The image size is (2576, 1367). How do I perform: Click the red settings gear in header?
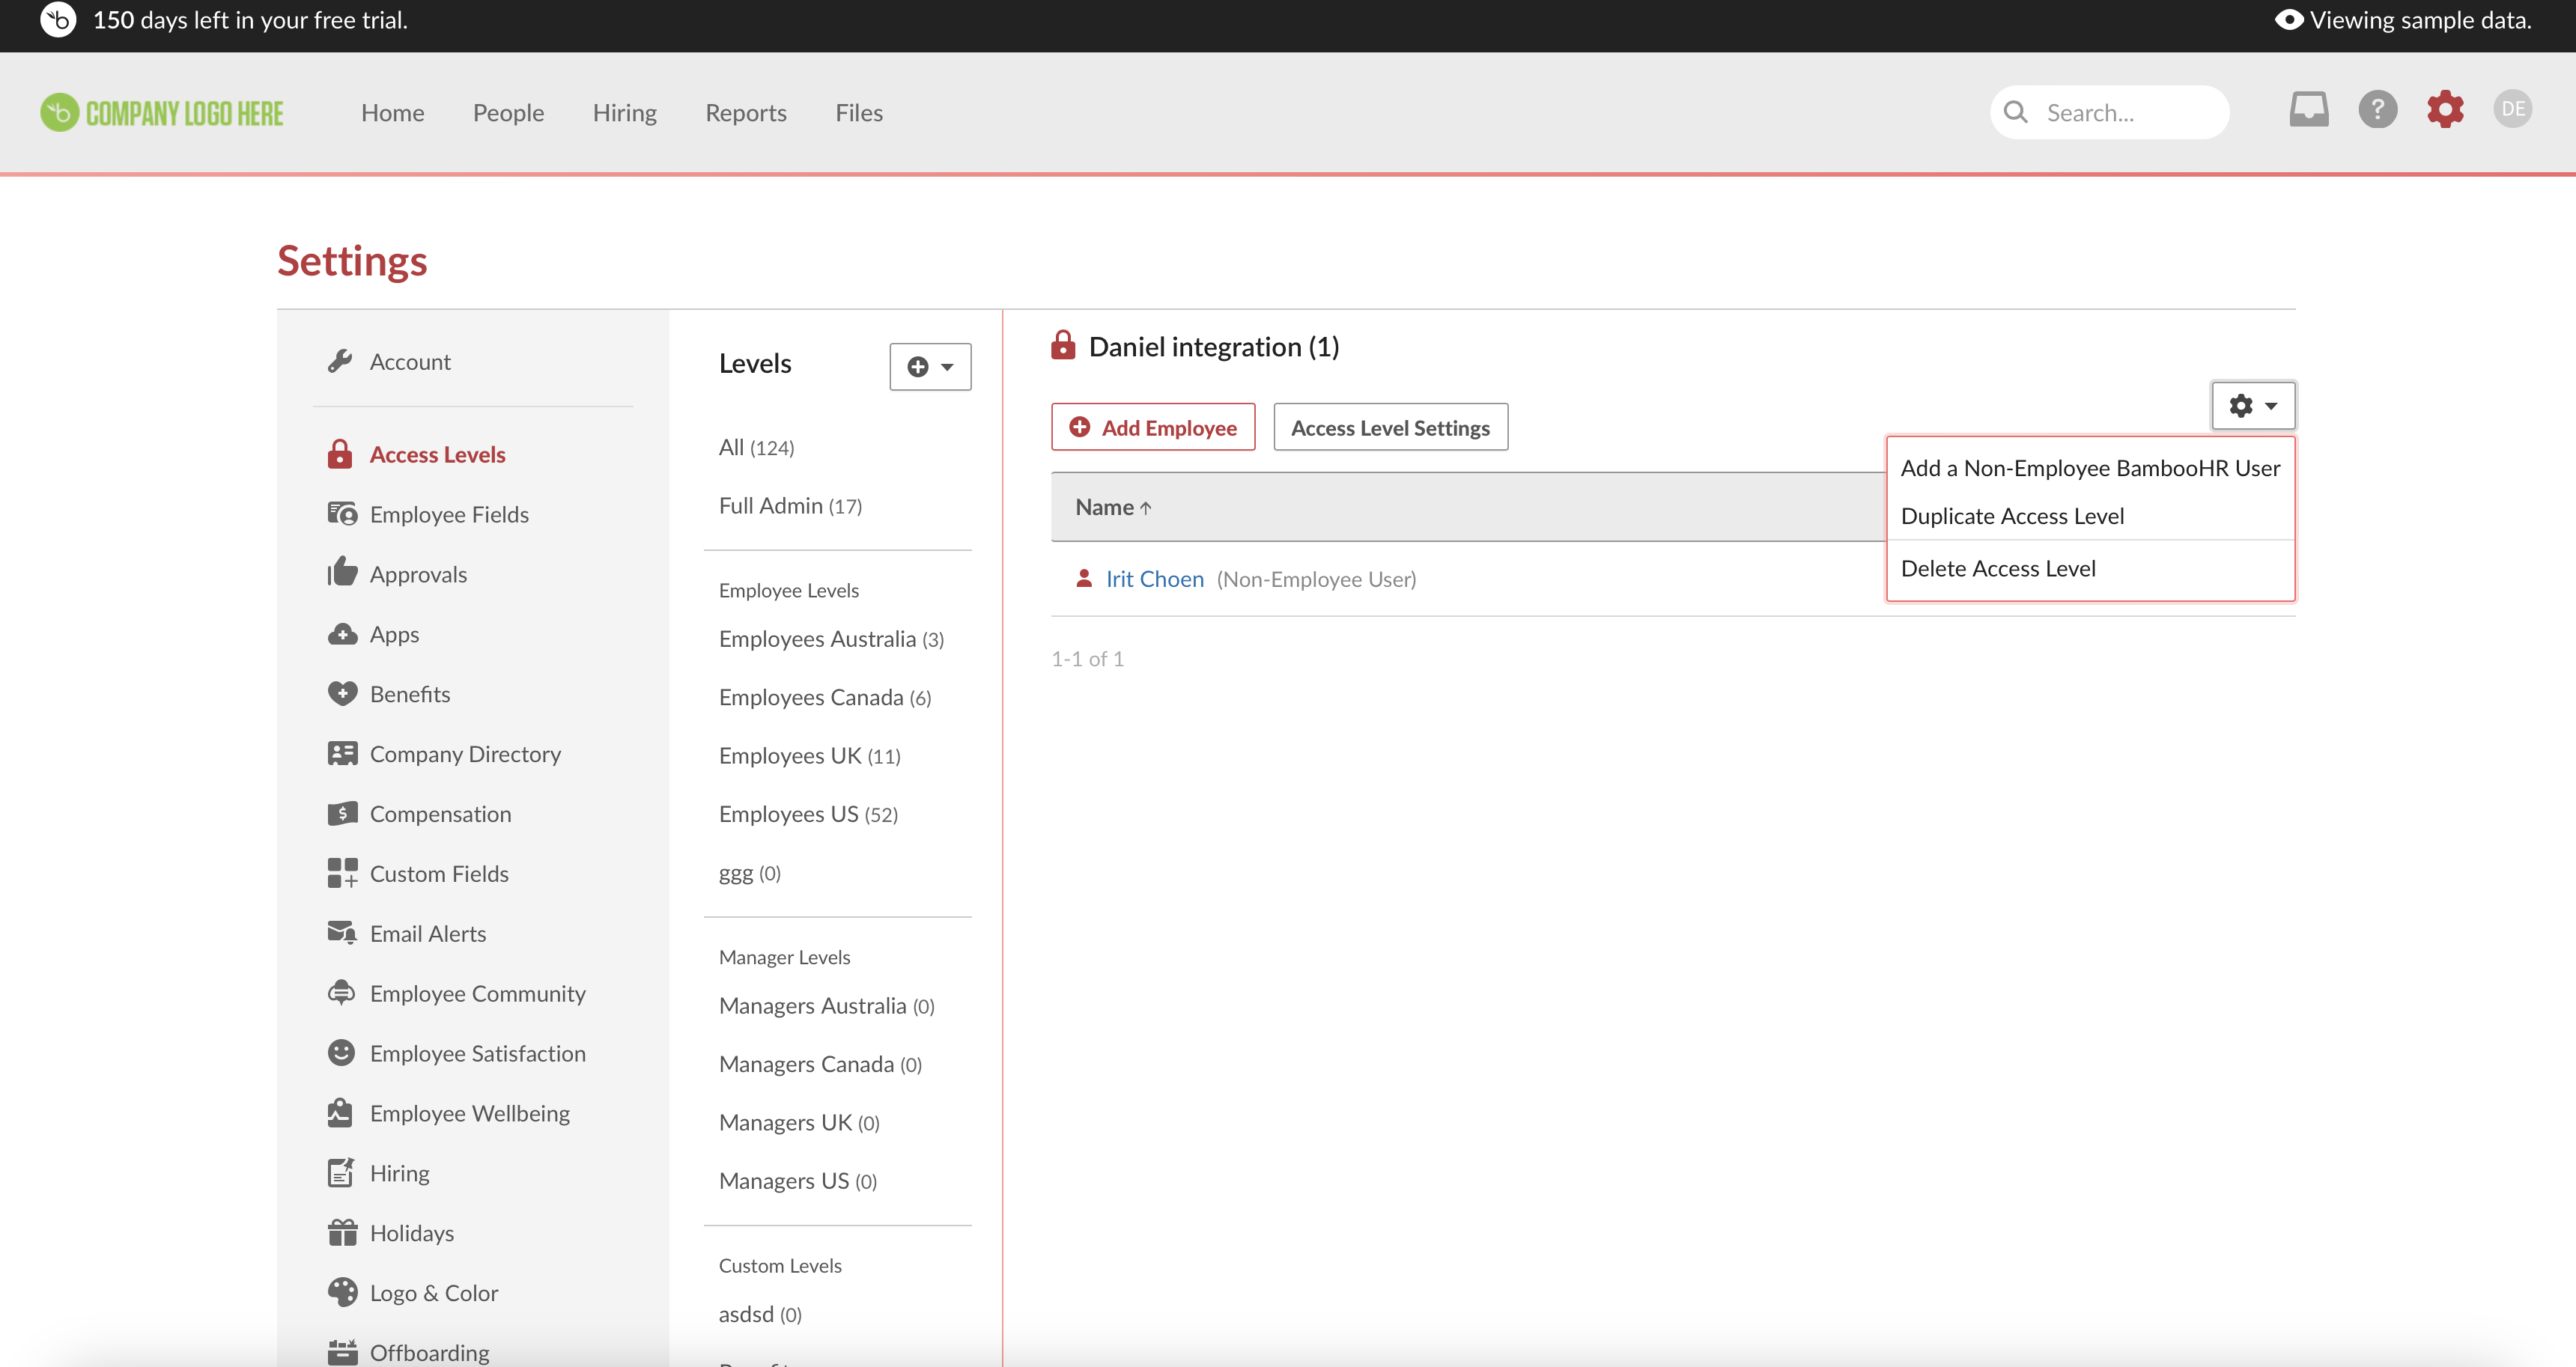click(x=2445, y=110)
